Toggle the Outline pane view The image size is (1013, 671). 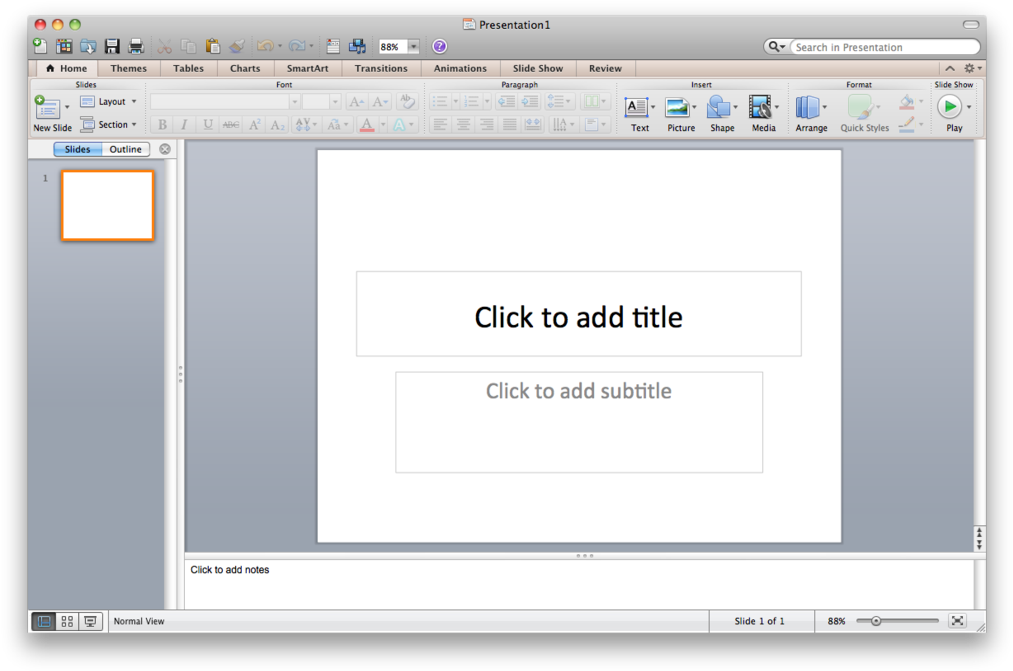(x=126, y=149)
